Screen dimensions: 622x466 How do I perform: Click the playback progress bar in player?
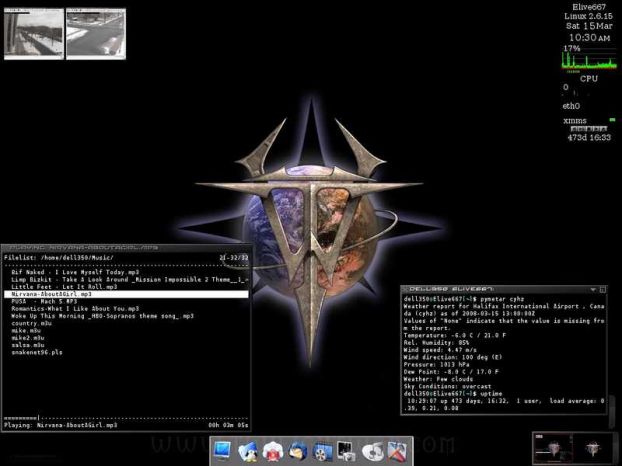coord(126,418)
